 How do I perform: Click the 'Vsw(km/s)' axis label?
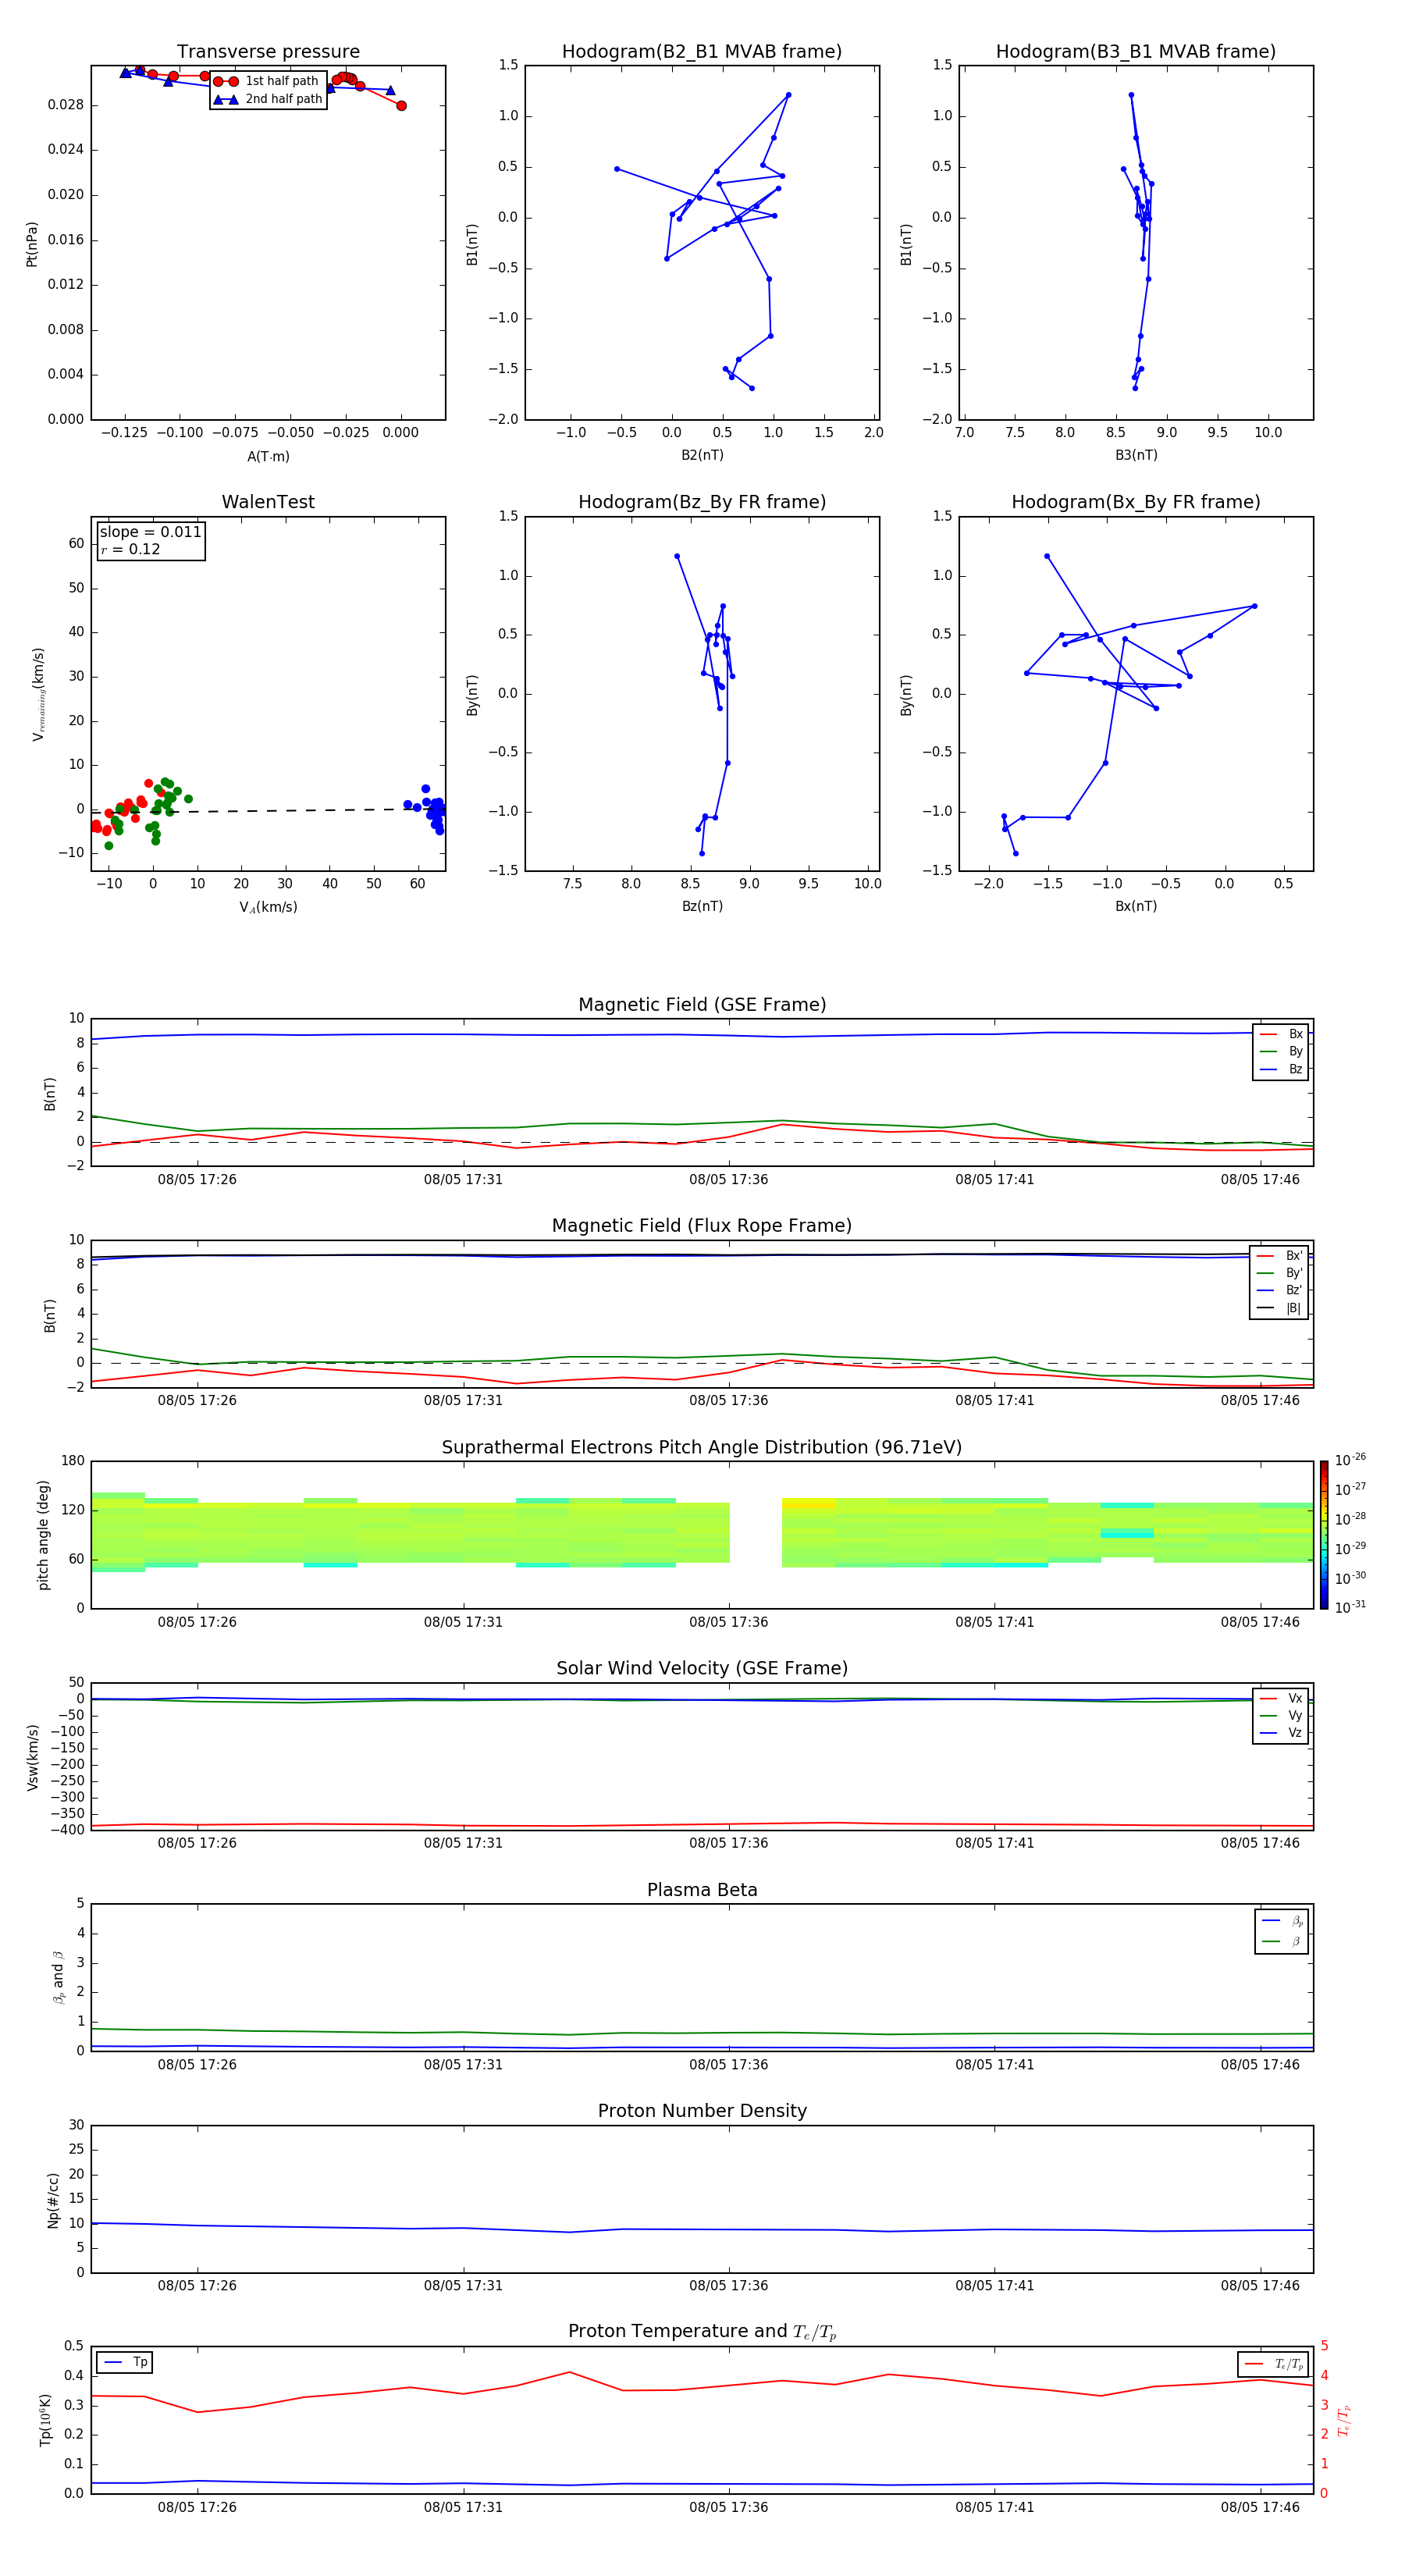(x=32, y=1757)
